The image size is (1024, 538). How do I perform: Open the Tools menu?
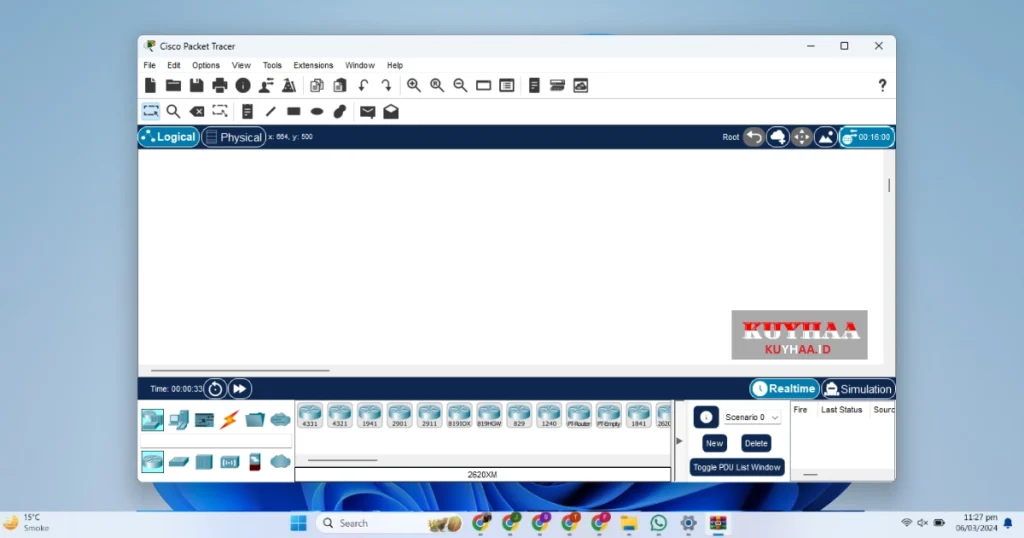pos(272,65)
